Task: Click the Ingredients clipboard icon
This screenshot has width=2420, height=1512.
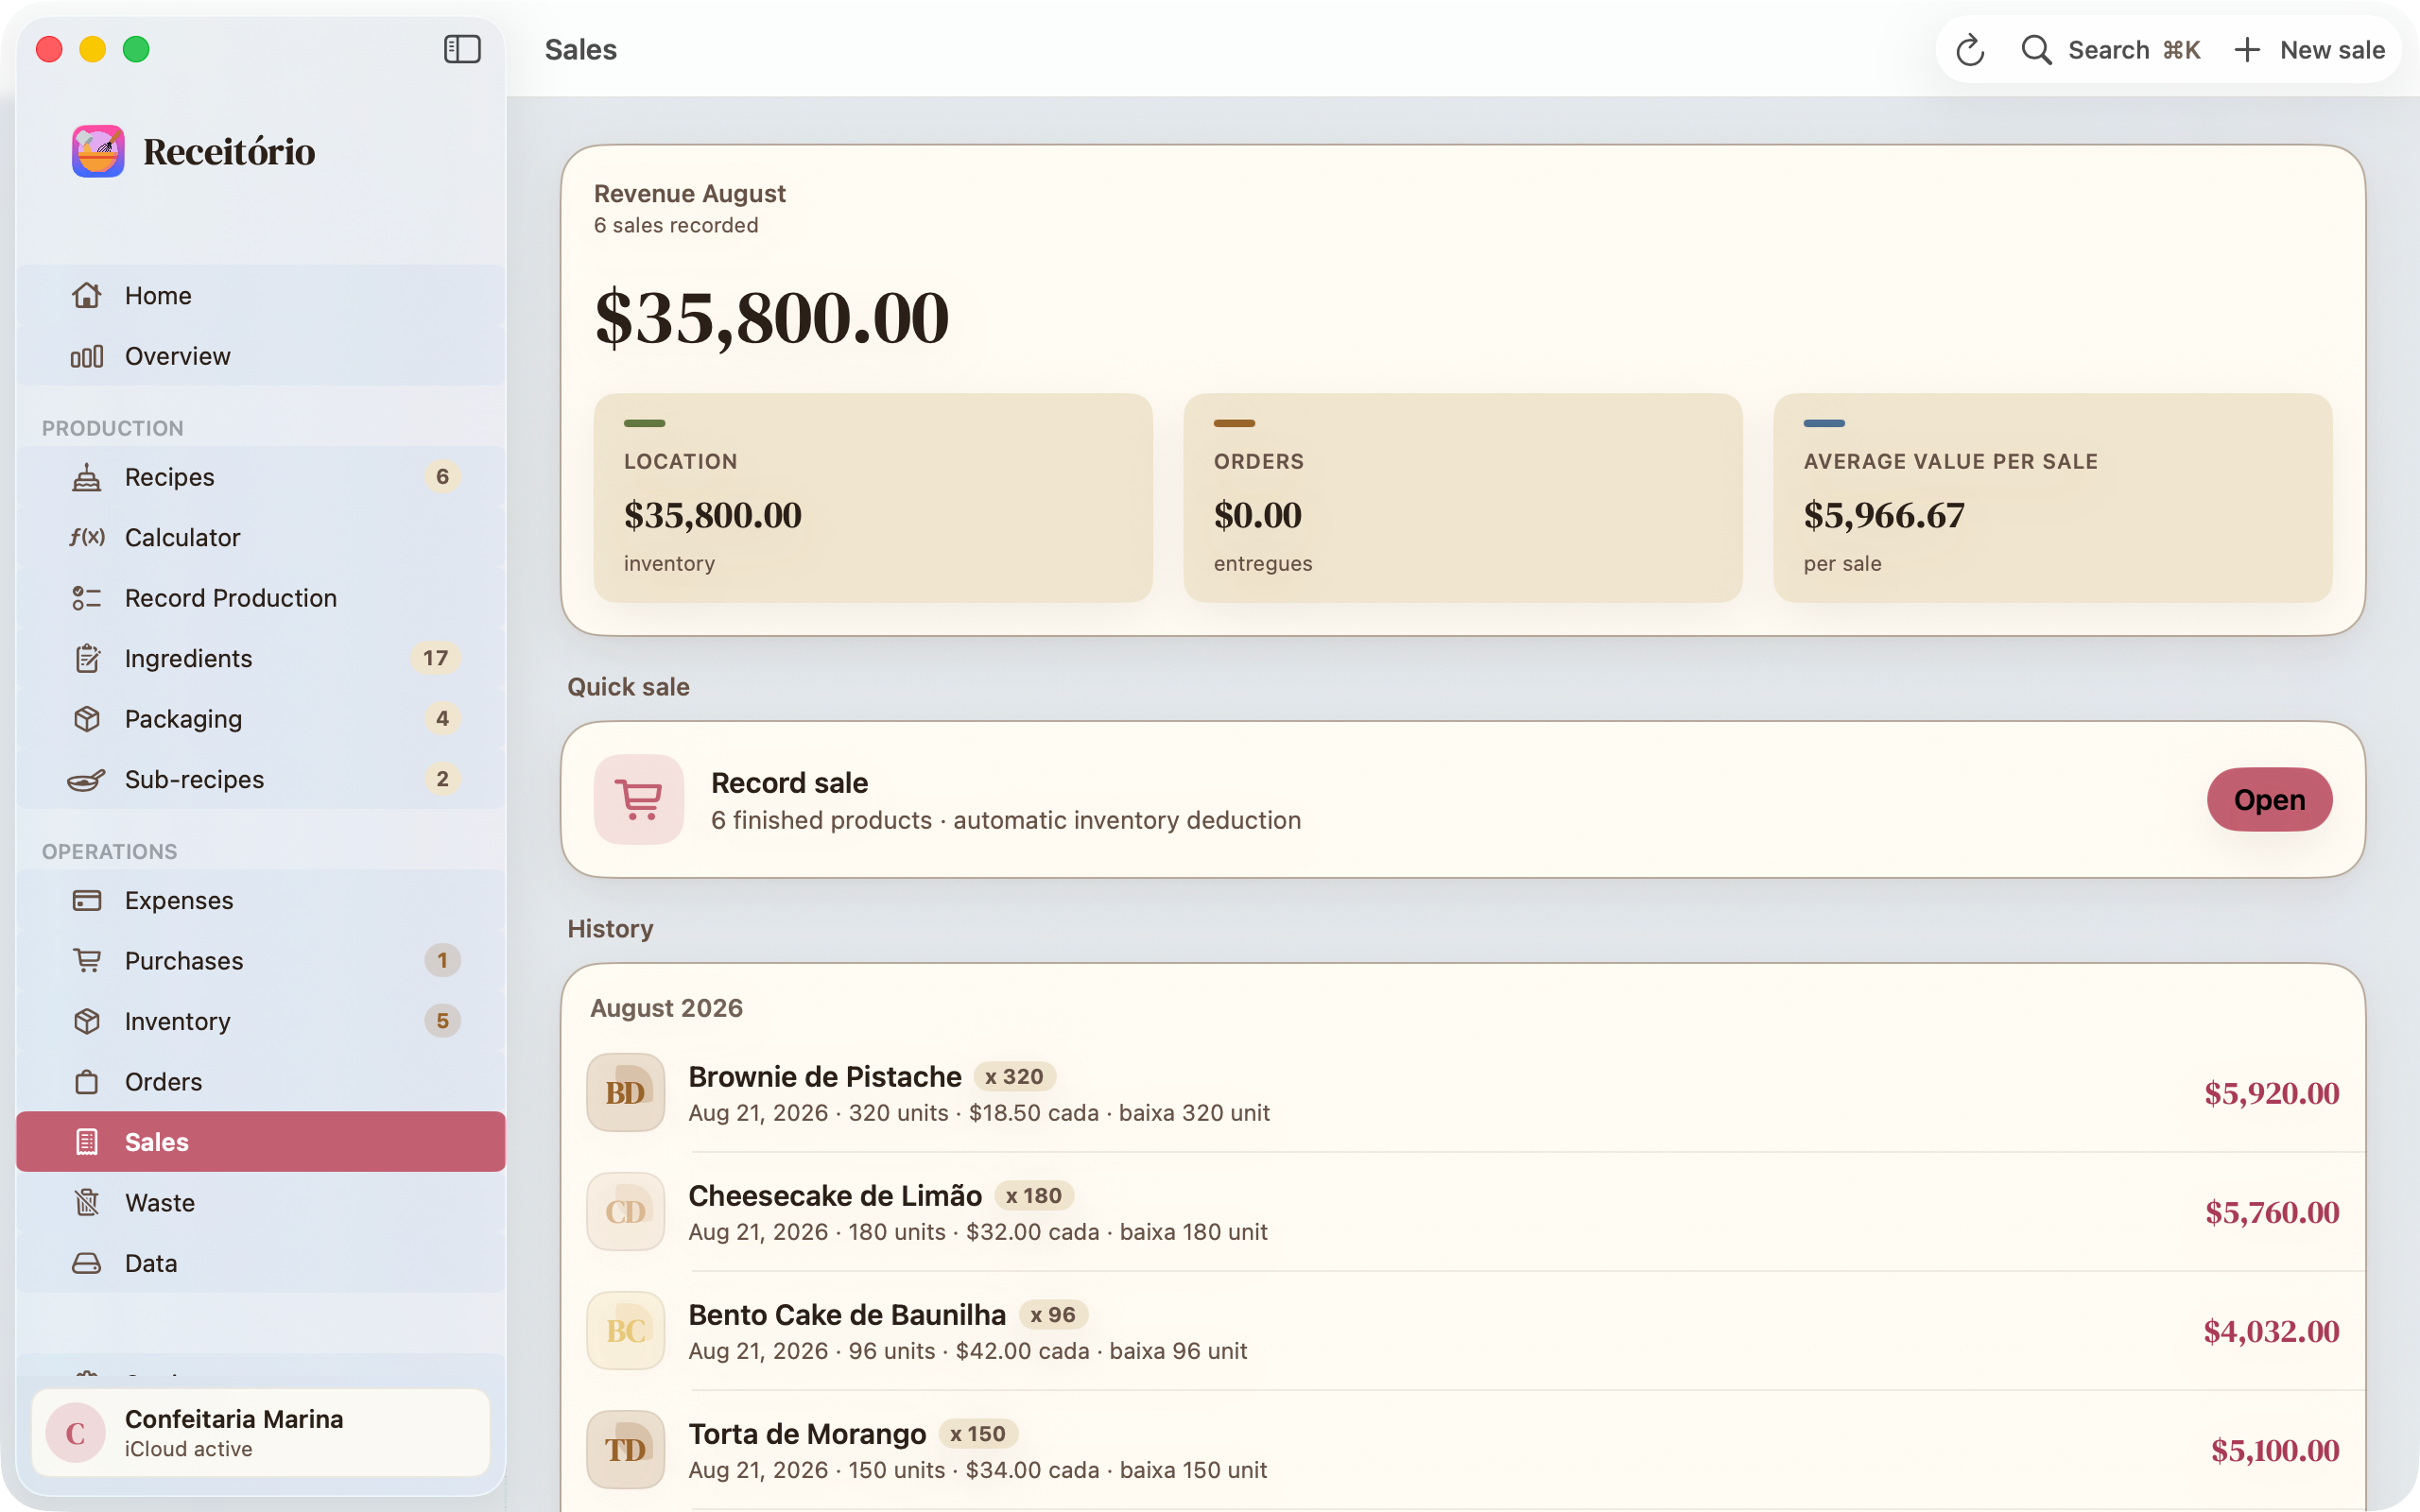Action: [87, 658]
